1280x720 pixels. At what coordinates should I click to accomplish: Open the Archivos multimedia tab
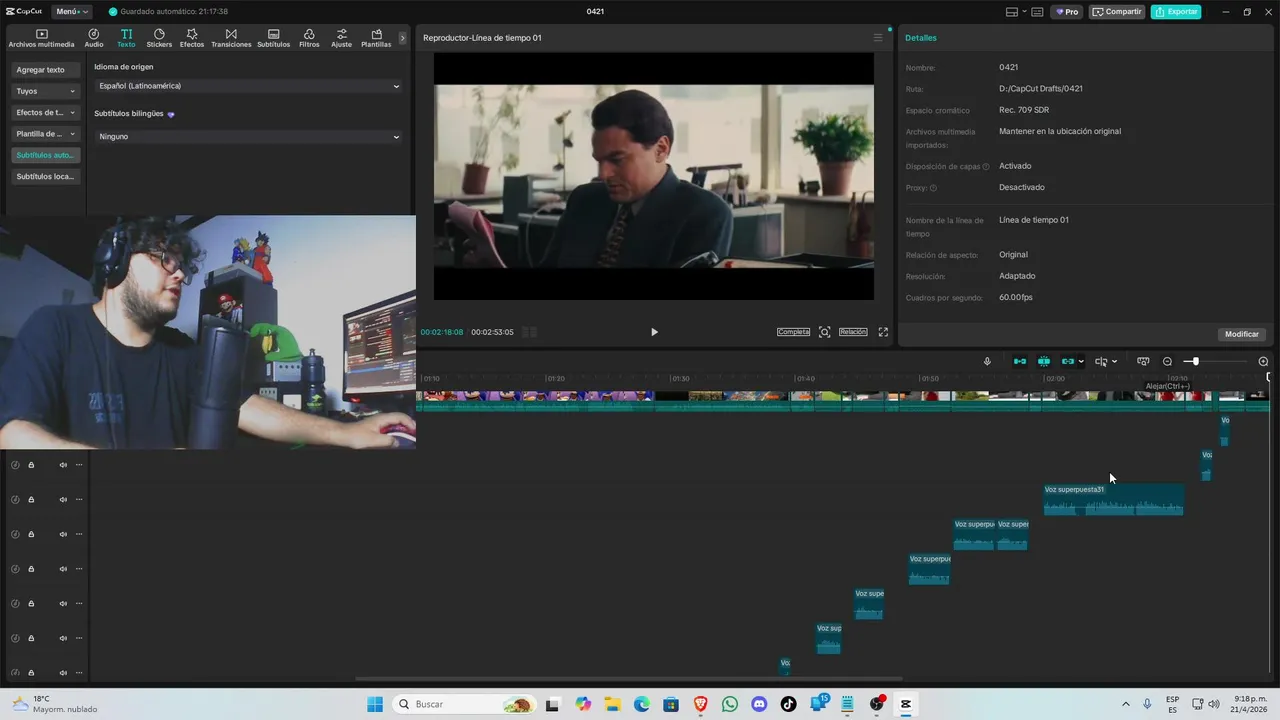pyautogui.click(x=41, y=38)
